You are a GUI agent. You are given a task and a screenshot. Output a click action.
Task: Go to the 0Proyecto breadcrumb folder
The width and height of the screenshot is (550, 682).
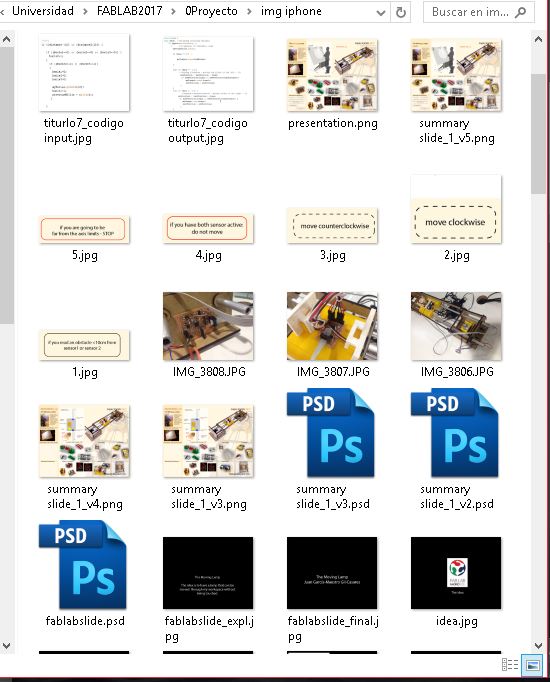(x=211, y=11)
